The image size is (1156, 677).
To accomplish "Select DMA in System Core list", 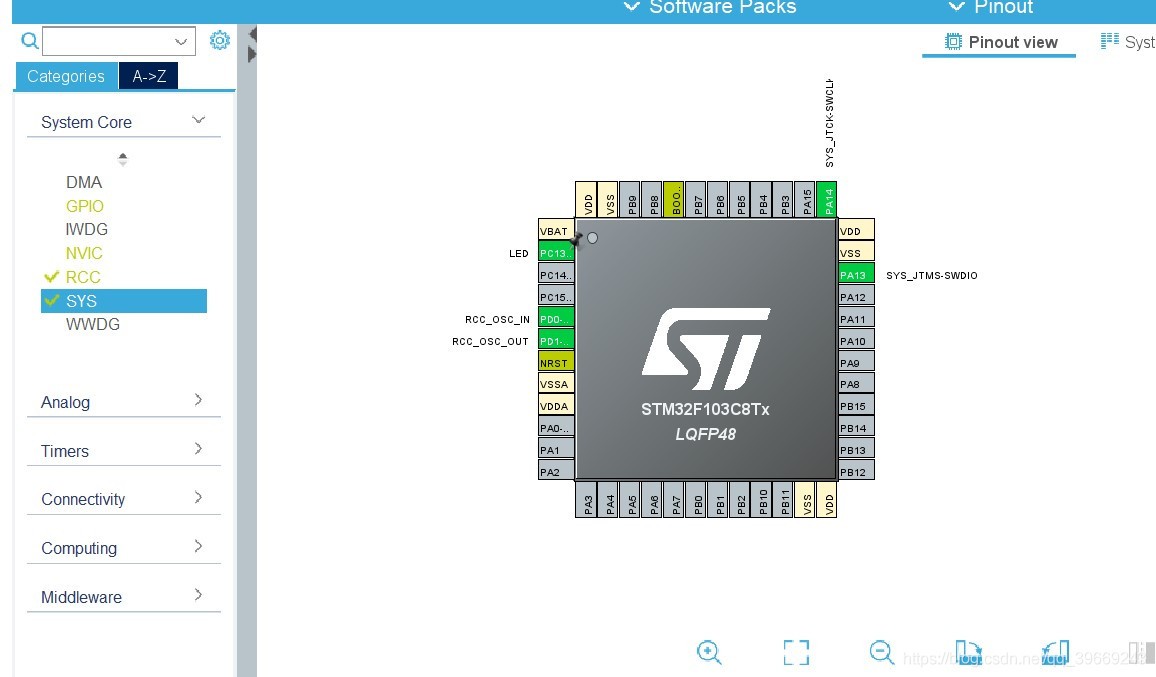I will (x=84, y=182).
